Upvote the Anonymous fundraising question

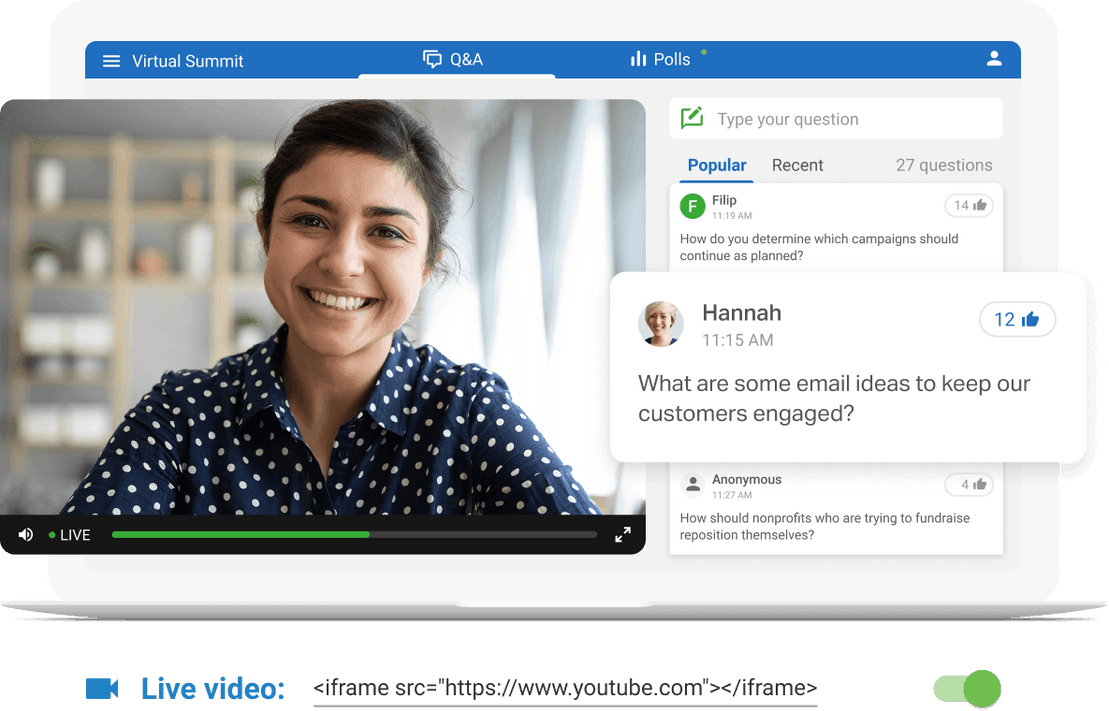[969, 483]
